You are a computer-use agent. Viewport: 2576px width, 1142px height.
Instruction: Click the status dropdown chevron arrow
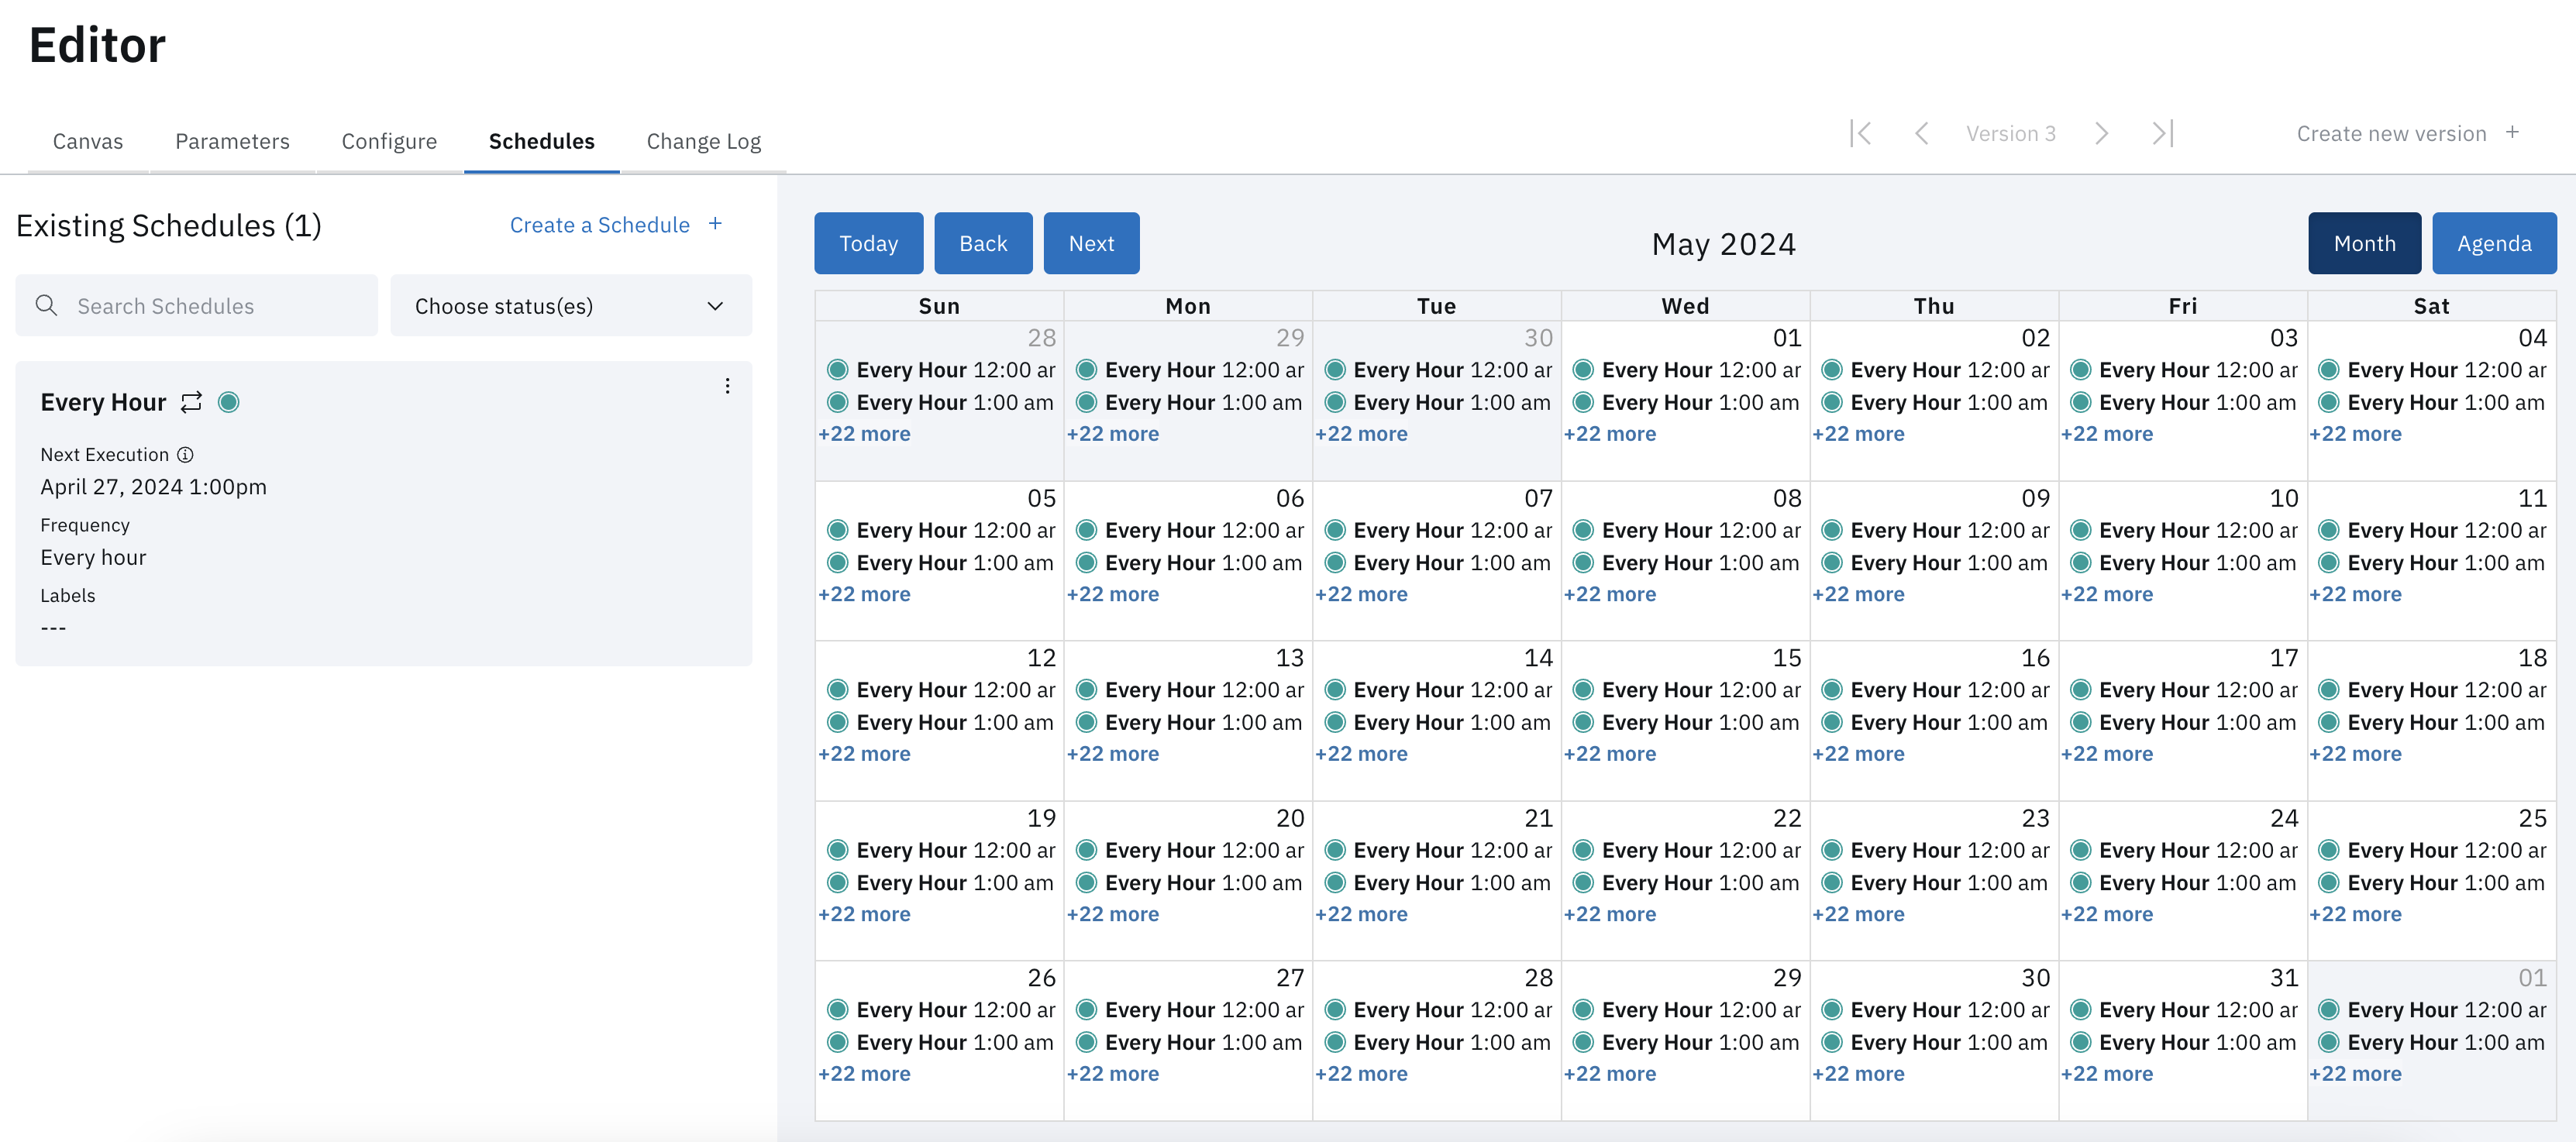[x=715, y=306]
